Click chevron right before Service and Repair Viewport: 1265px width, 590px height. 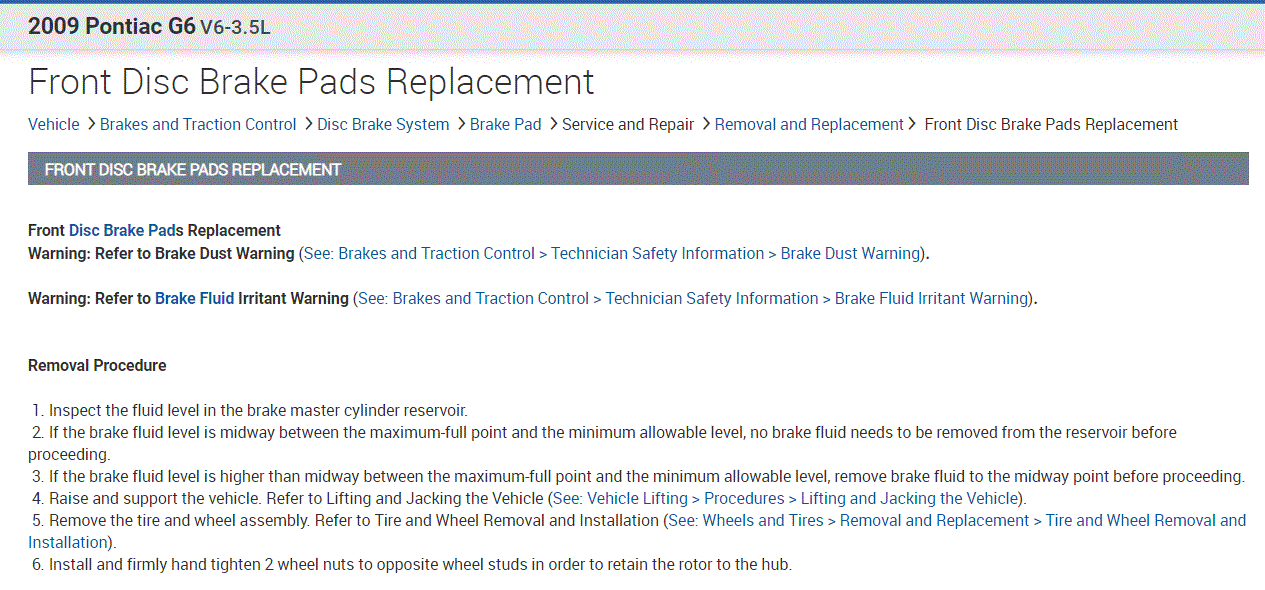(553, 124)
